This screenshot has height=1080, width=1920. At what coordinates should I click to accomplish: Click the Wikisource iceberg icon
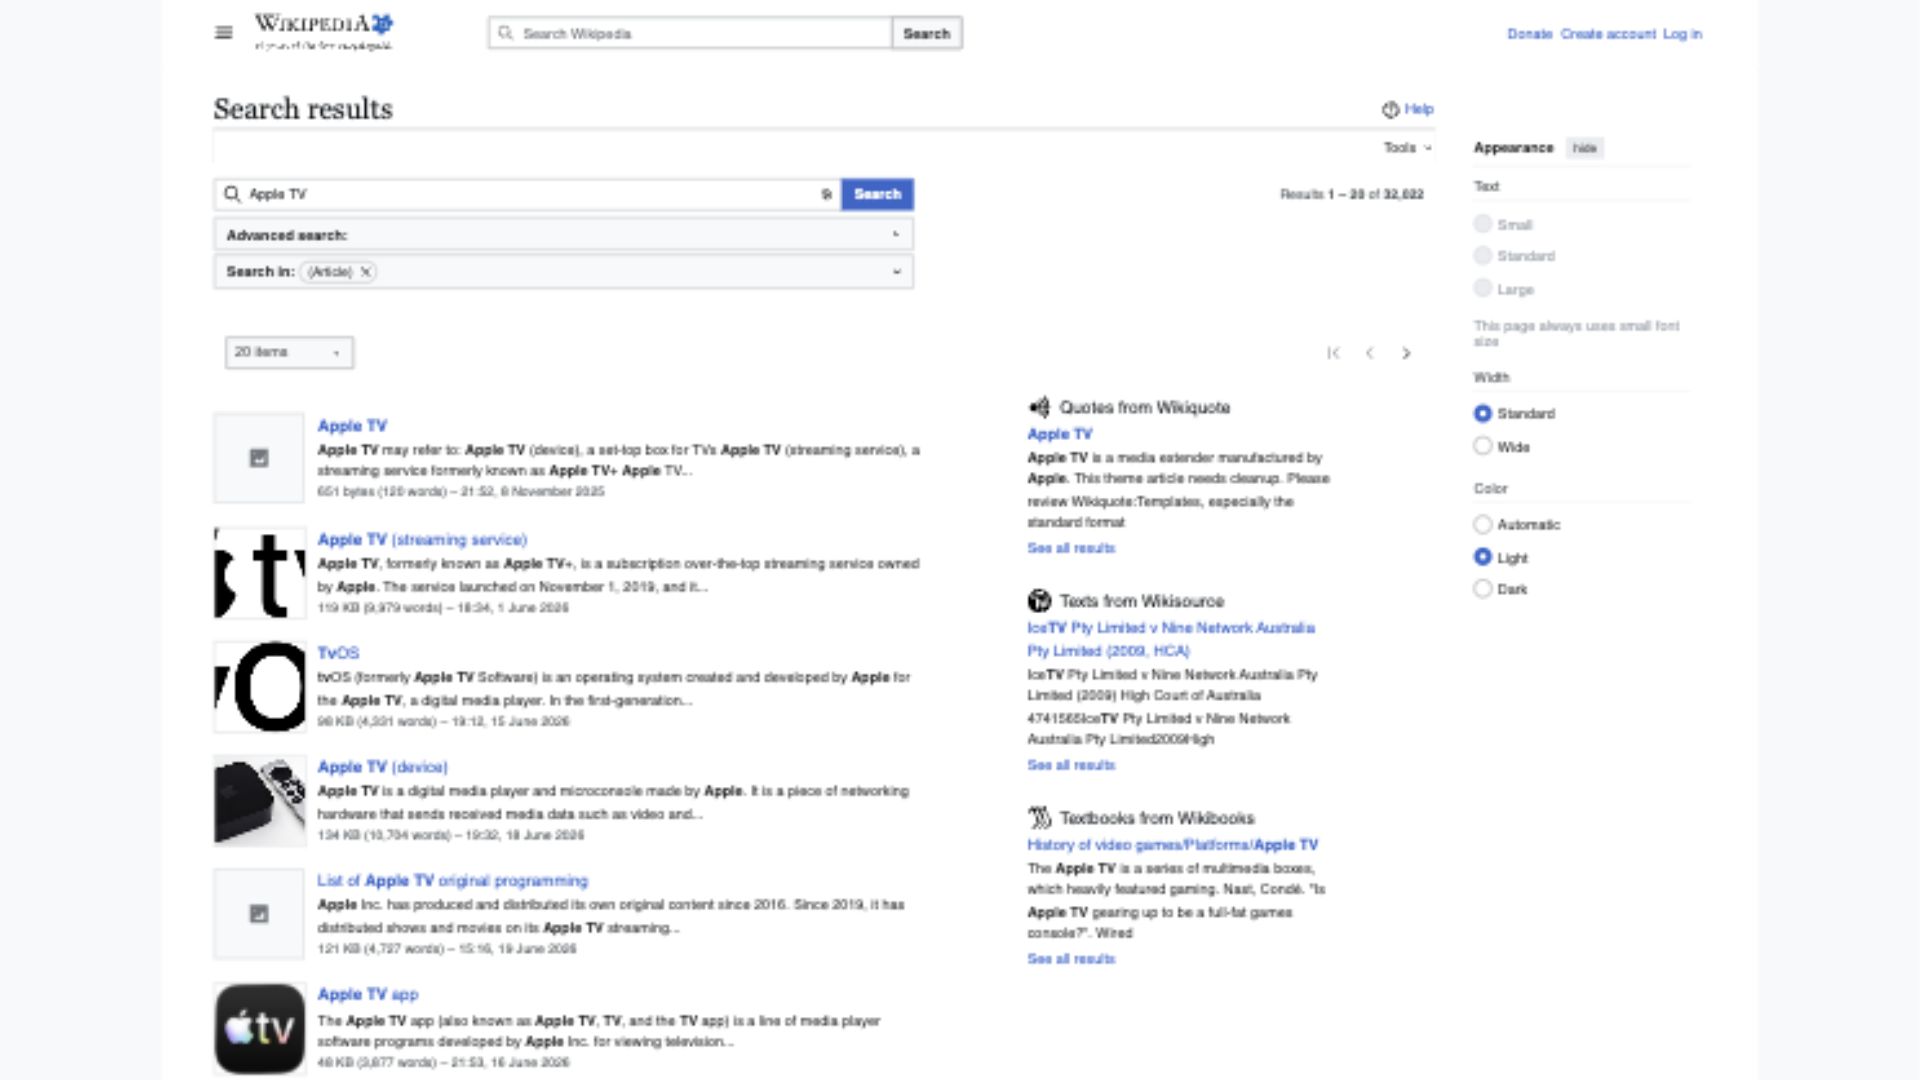pyautogui.click(x=1039, y=600)
